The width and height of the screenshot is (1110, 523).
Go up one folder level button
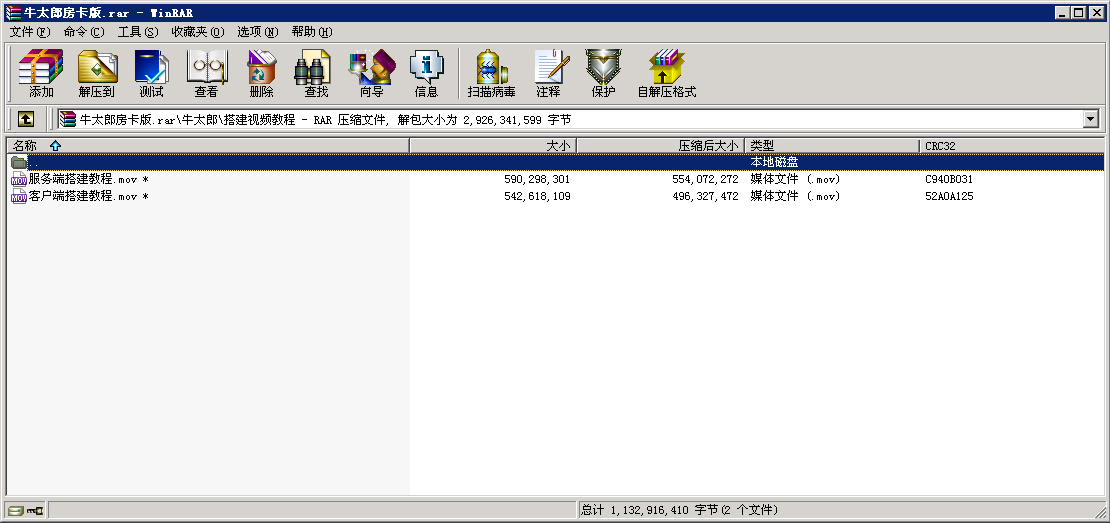[x=26, y=119]
